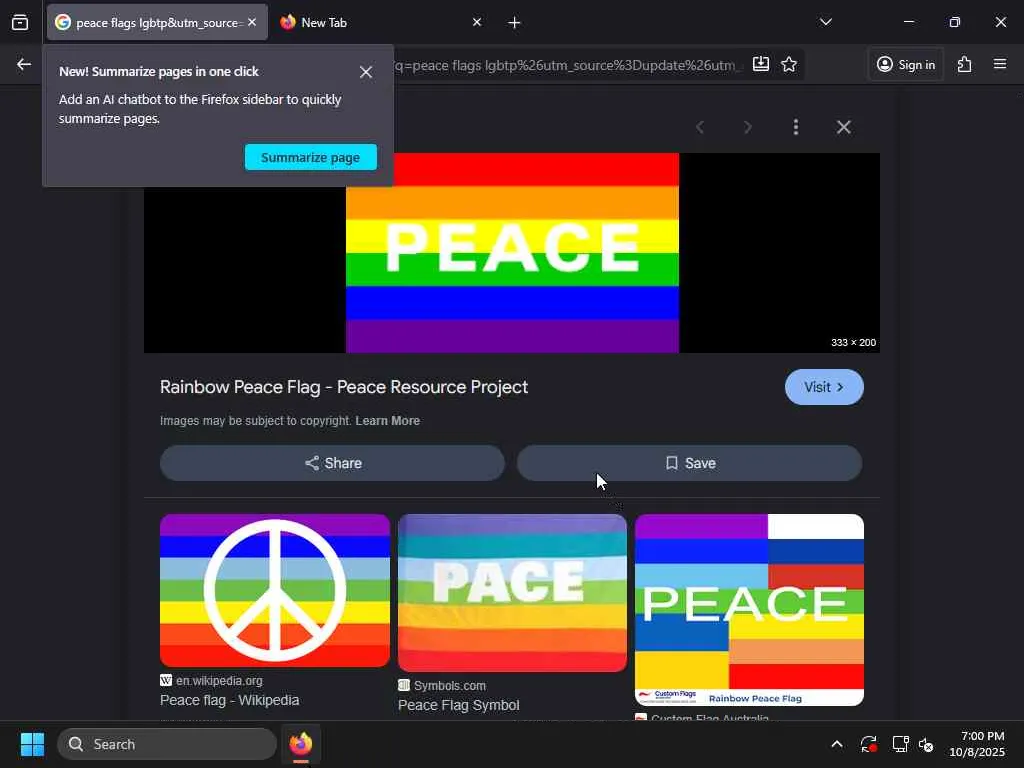Viewport: 1024px width, 768px height.
Task: Open the Custom Flags rainbow peace thumbnail
Action: click(749, 610)
